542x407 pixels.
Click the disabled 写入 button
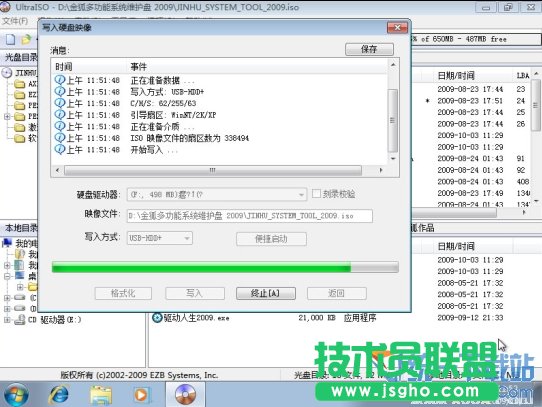point(195,294)
